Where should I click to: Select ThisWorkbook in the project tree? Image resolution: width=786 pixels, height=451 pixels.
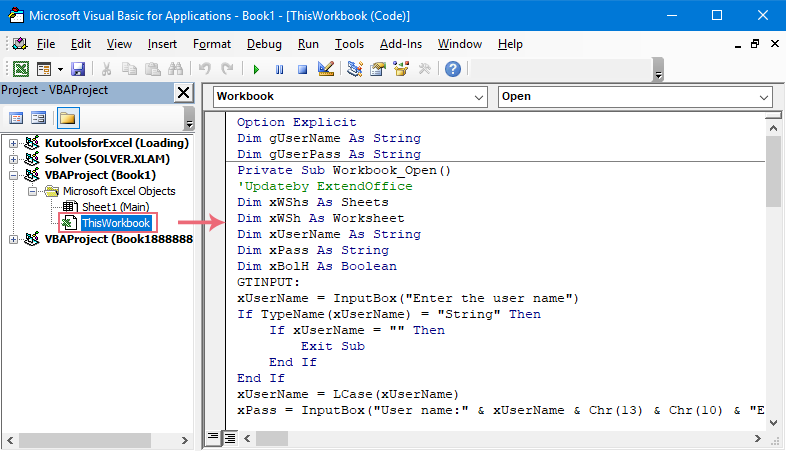click(x=116, y=223)
